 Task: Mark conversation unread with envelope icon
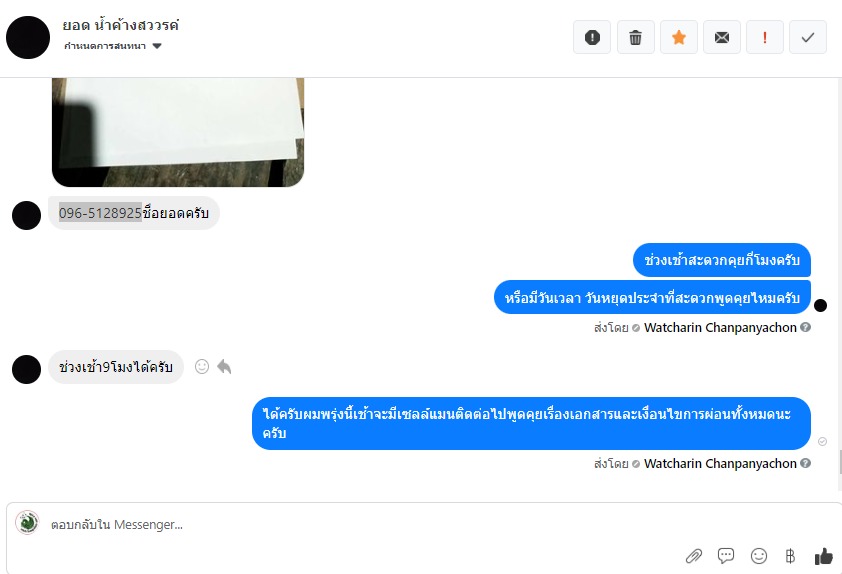(x=722, y=37)
